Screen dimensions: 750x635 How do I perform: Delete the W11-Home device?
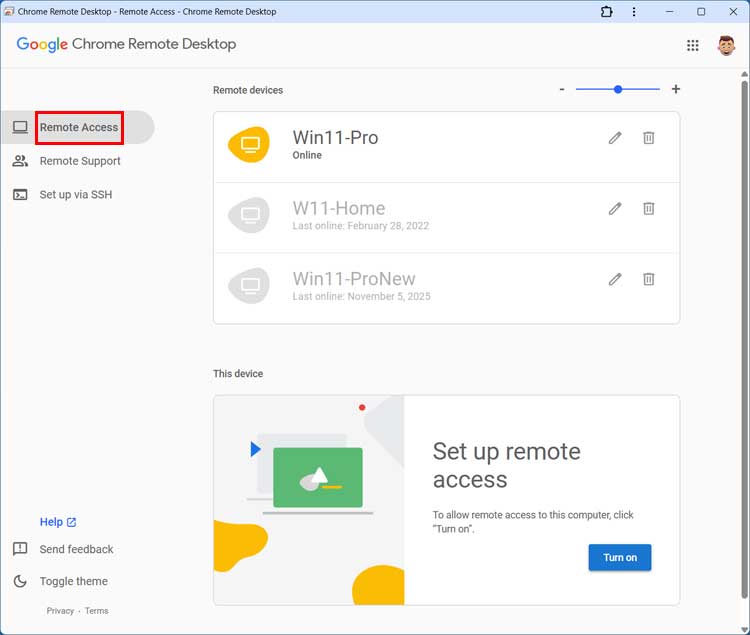tap(649, 208)
